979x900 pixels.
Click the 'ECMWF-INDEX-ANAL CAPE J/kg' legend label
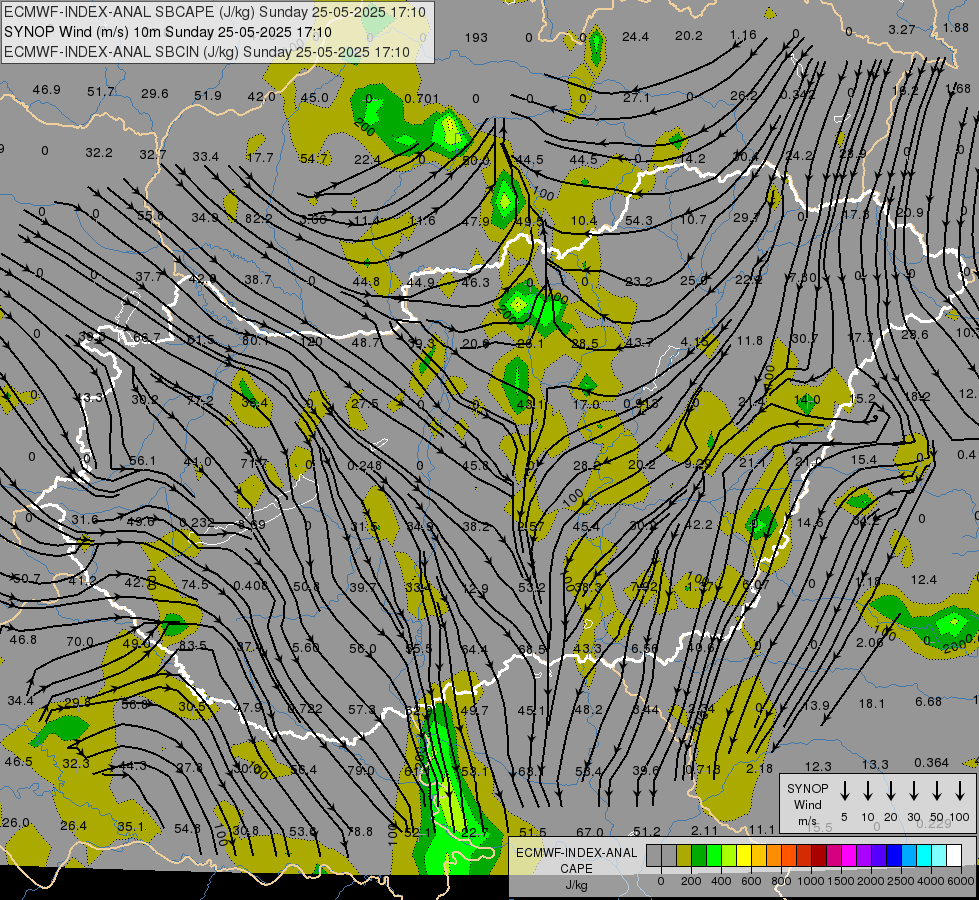pyautogui.click(x=576, y=868)
